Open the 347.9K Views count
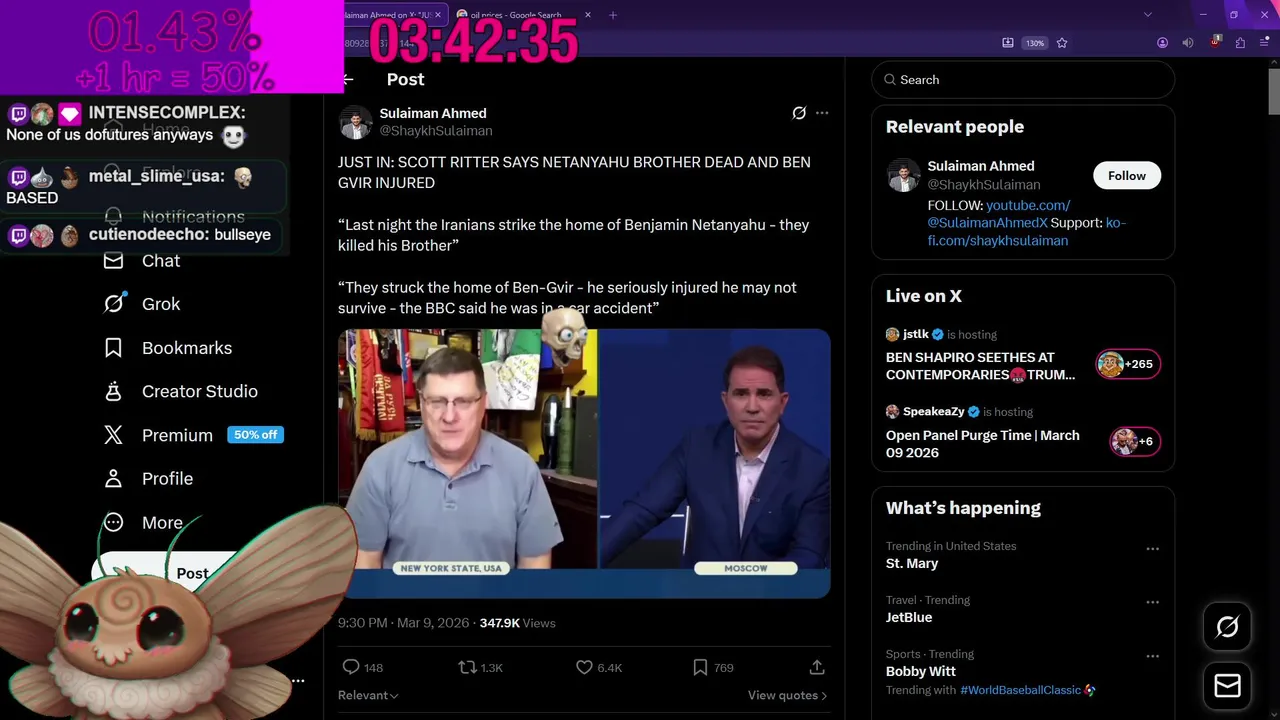The width and height of the screenshot is (1280, 720). click(517, 623)
